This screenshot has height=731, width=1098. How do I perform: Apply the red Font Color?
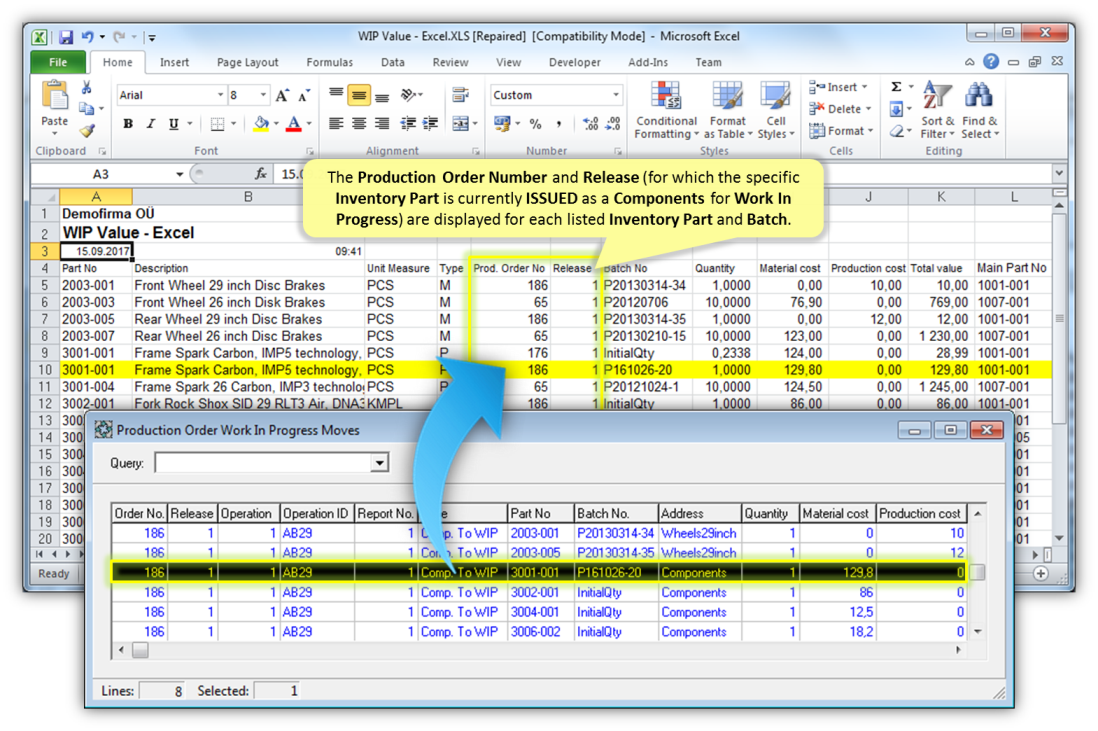(294, 125)
